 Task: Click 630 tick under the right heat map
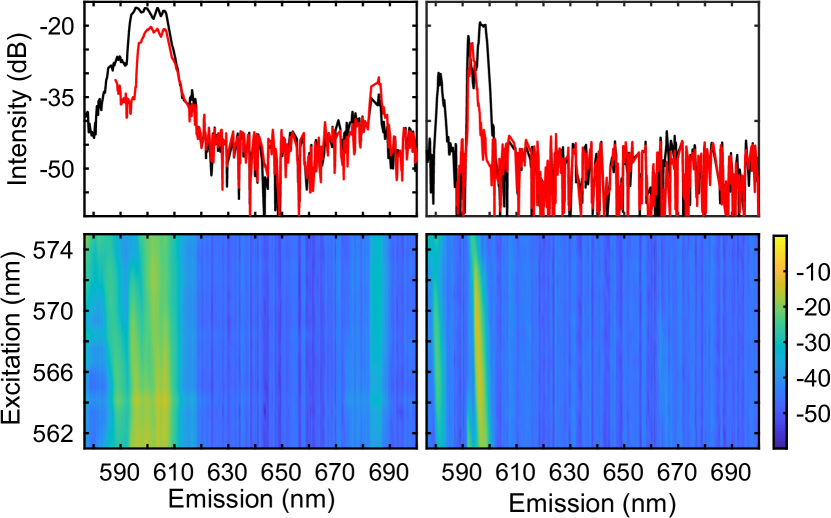(x=570, y=472)
